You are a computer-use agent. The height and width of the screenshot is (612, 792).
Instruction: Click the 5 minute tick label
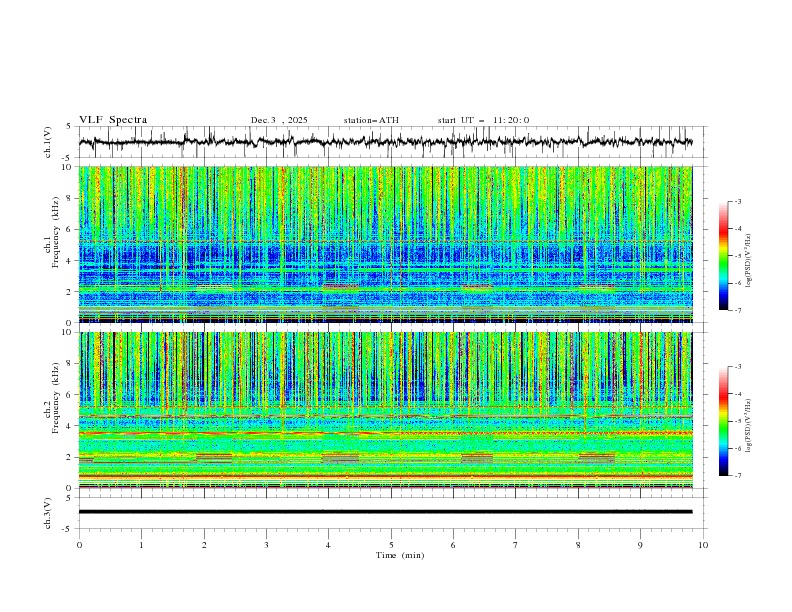click(391, 545)
